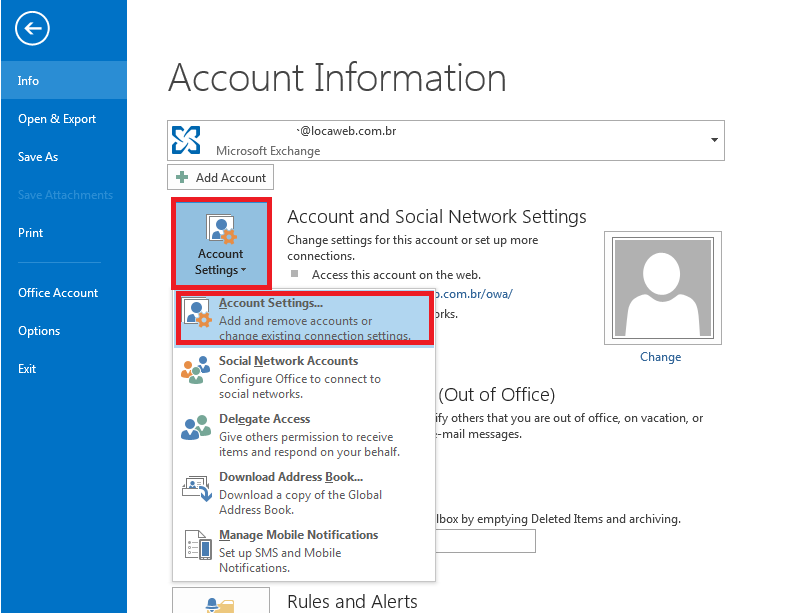Click the green plus Add Account icon
Viewport: 794px width, 613px height.
coord(182,177)
